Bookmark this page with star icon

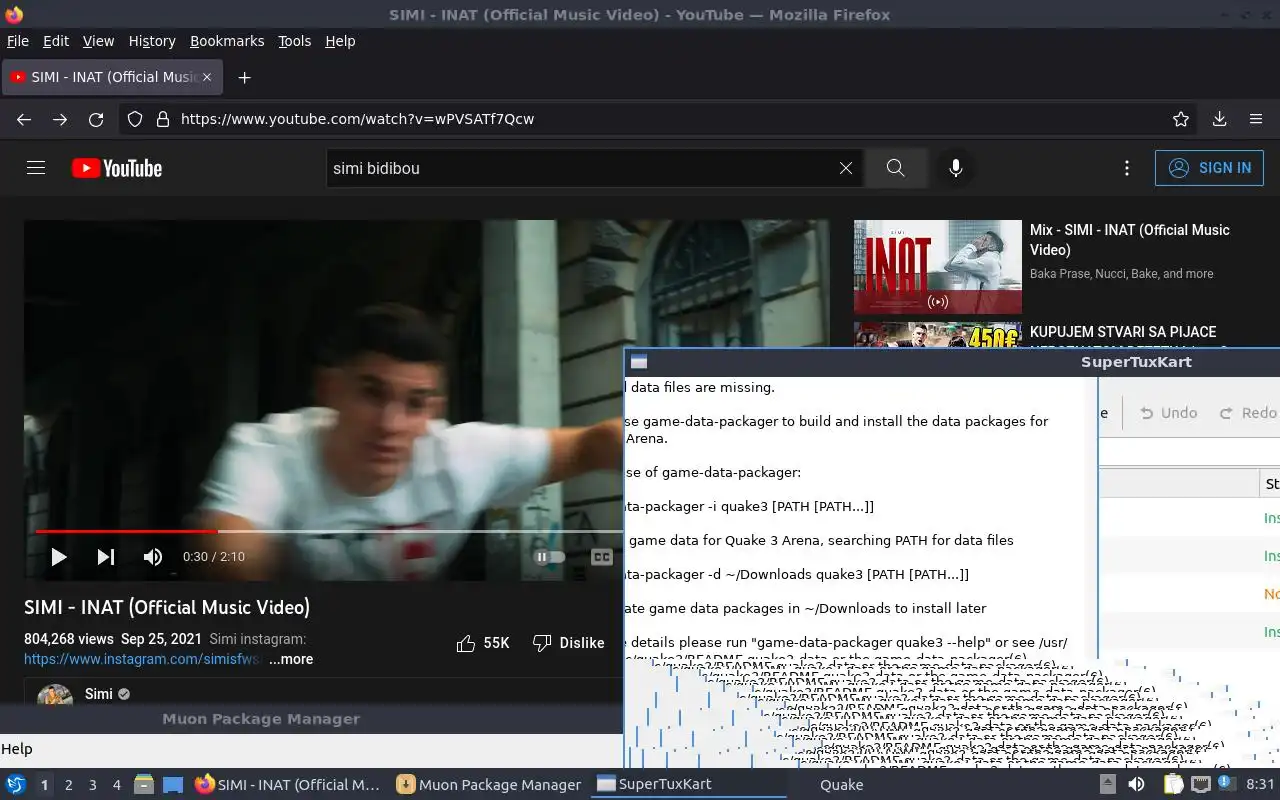(x=1181, y=119)
